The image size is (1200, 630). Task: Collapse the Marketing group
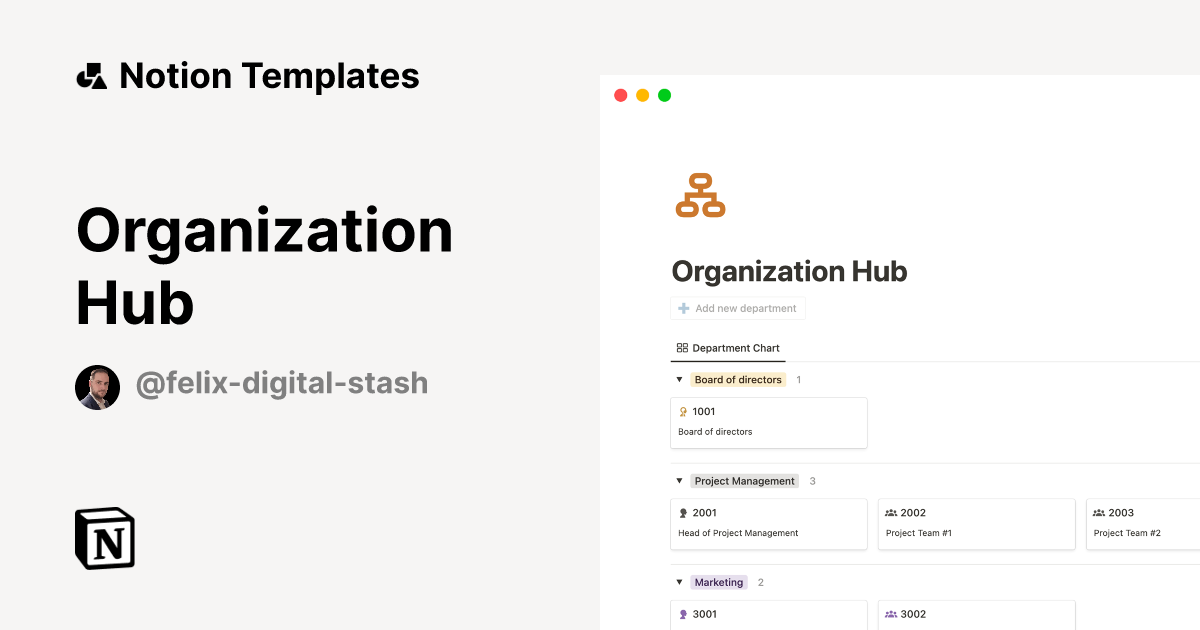pos(678,581)
